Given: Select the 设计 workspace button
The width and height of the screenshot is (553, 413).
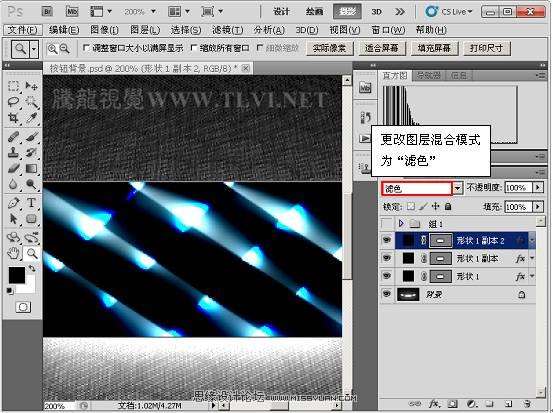Looking at the screenshot, I should (281, 12).
